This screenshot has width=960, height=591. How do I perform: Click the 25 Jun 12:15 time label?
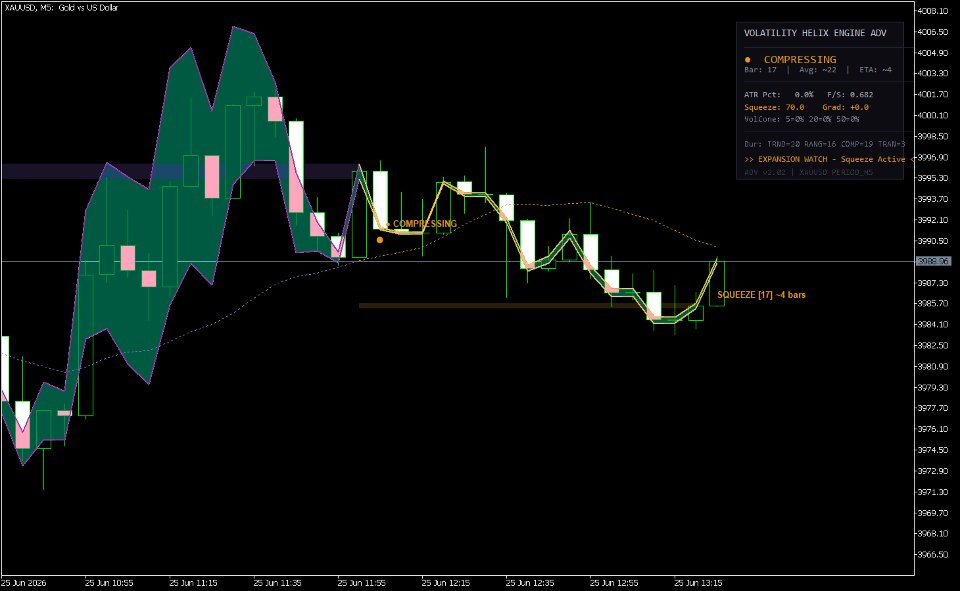[x=446, y=582]
